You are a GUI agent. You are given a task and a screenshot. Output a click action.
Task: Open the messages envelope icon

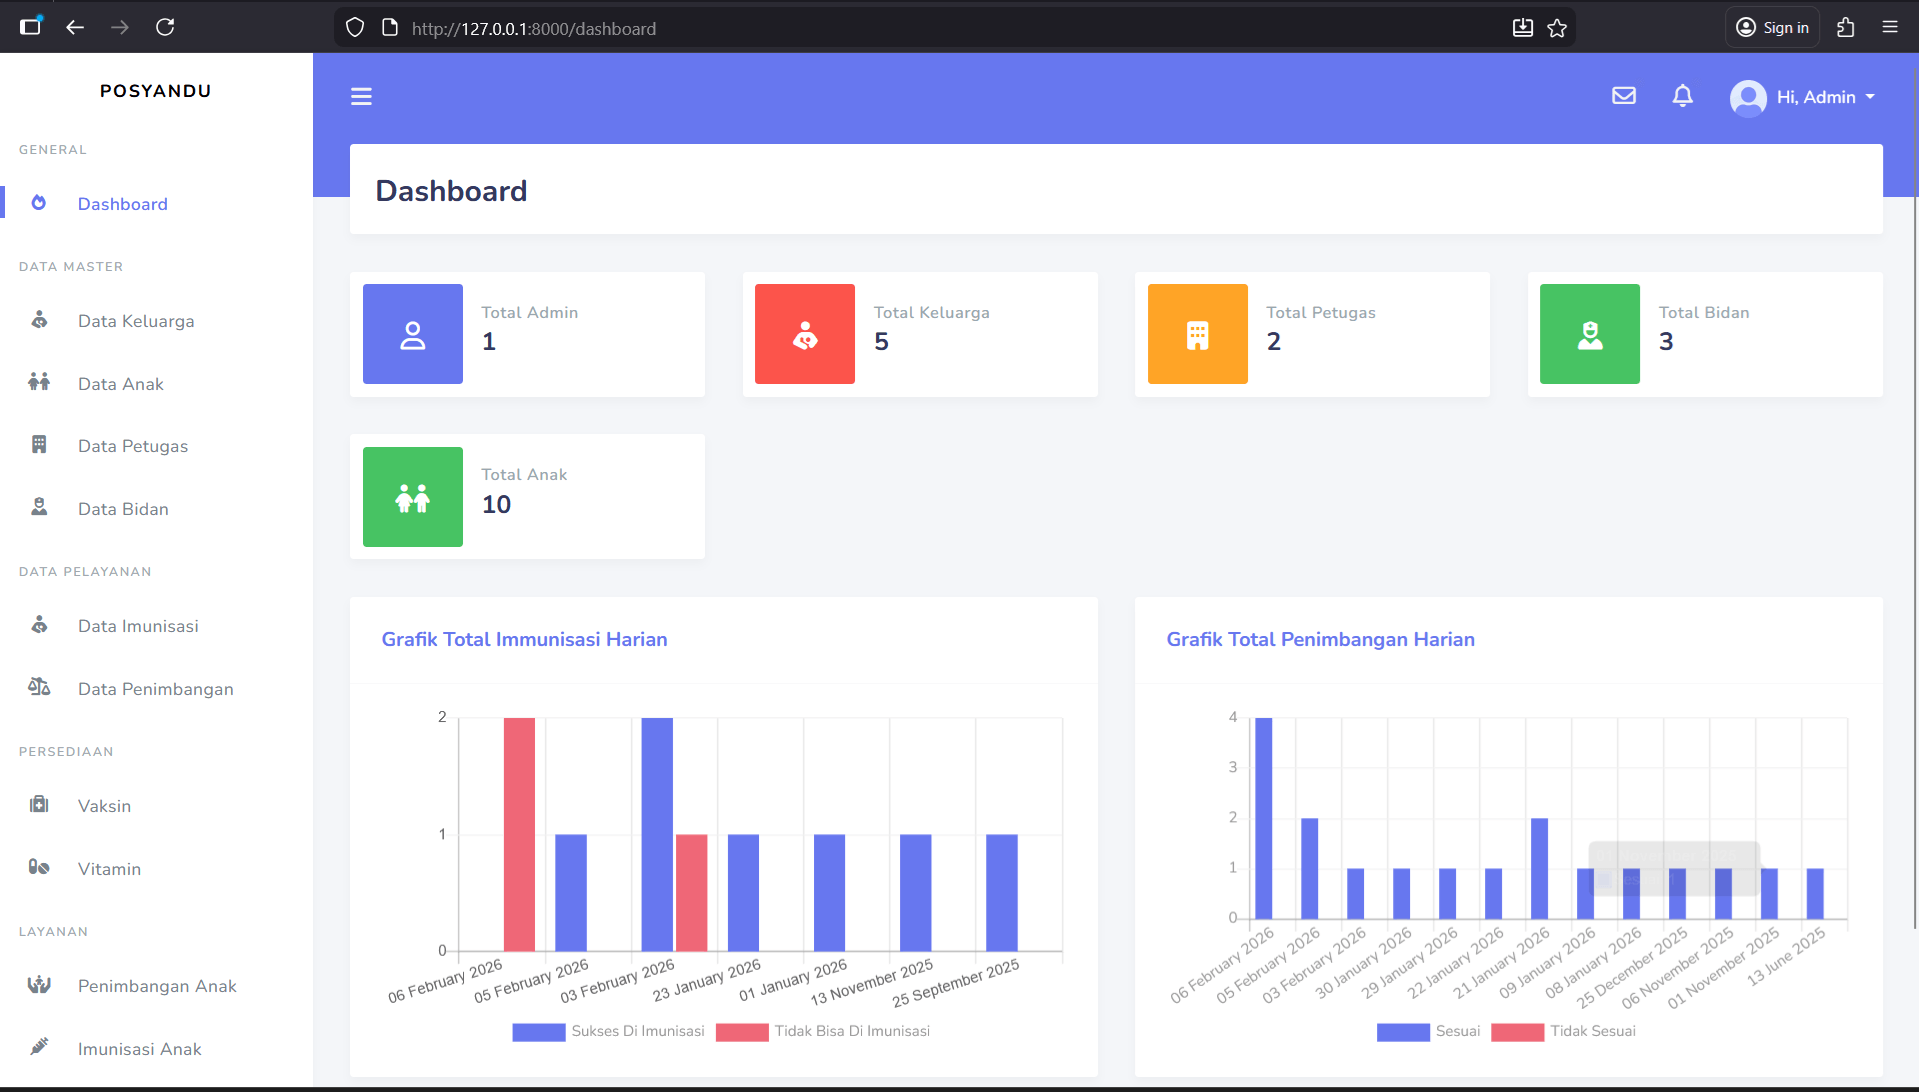(x=1624, y=95)
